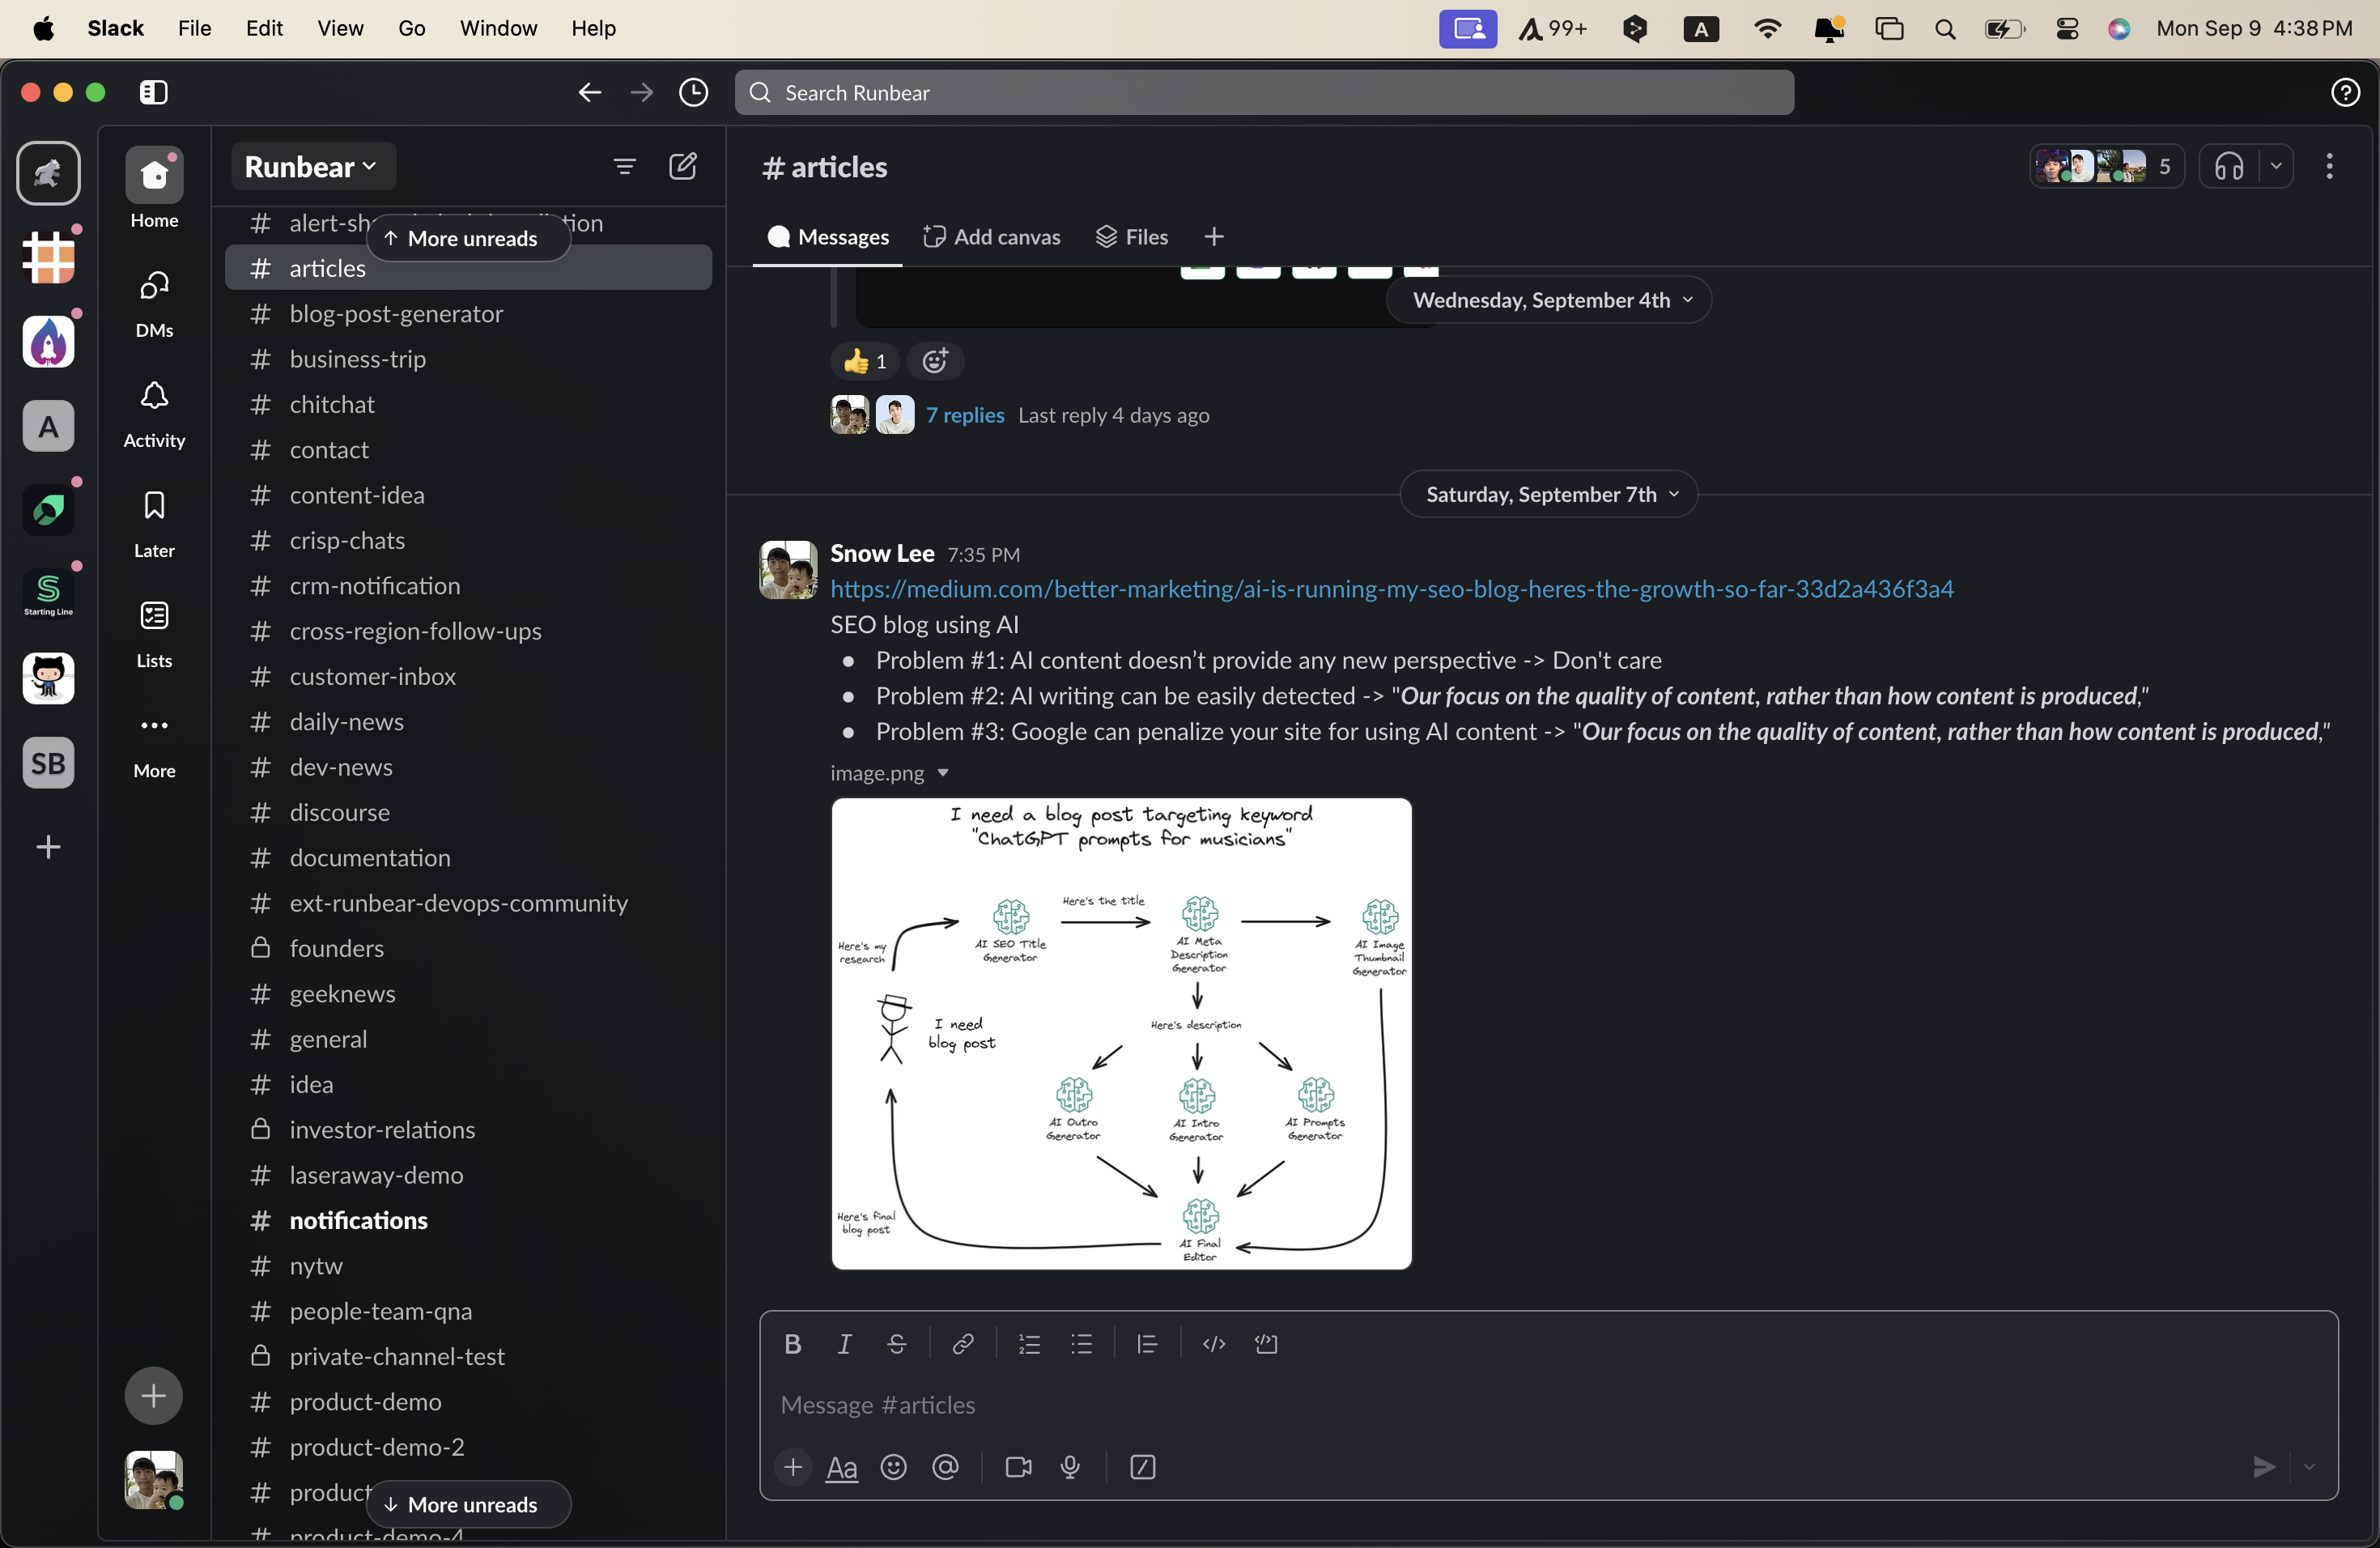Navigate back in history
Screen dimensions: 2380x1548
tap(589, 92)
